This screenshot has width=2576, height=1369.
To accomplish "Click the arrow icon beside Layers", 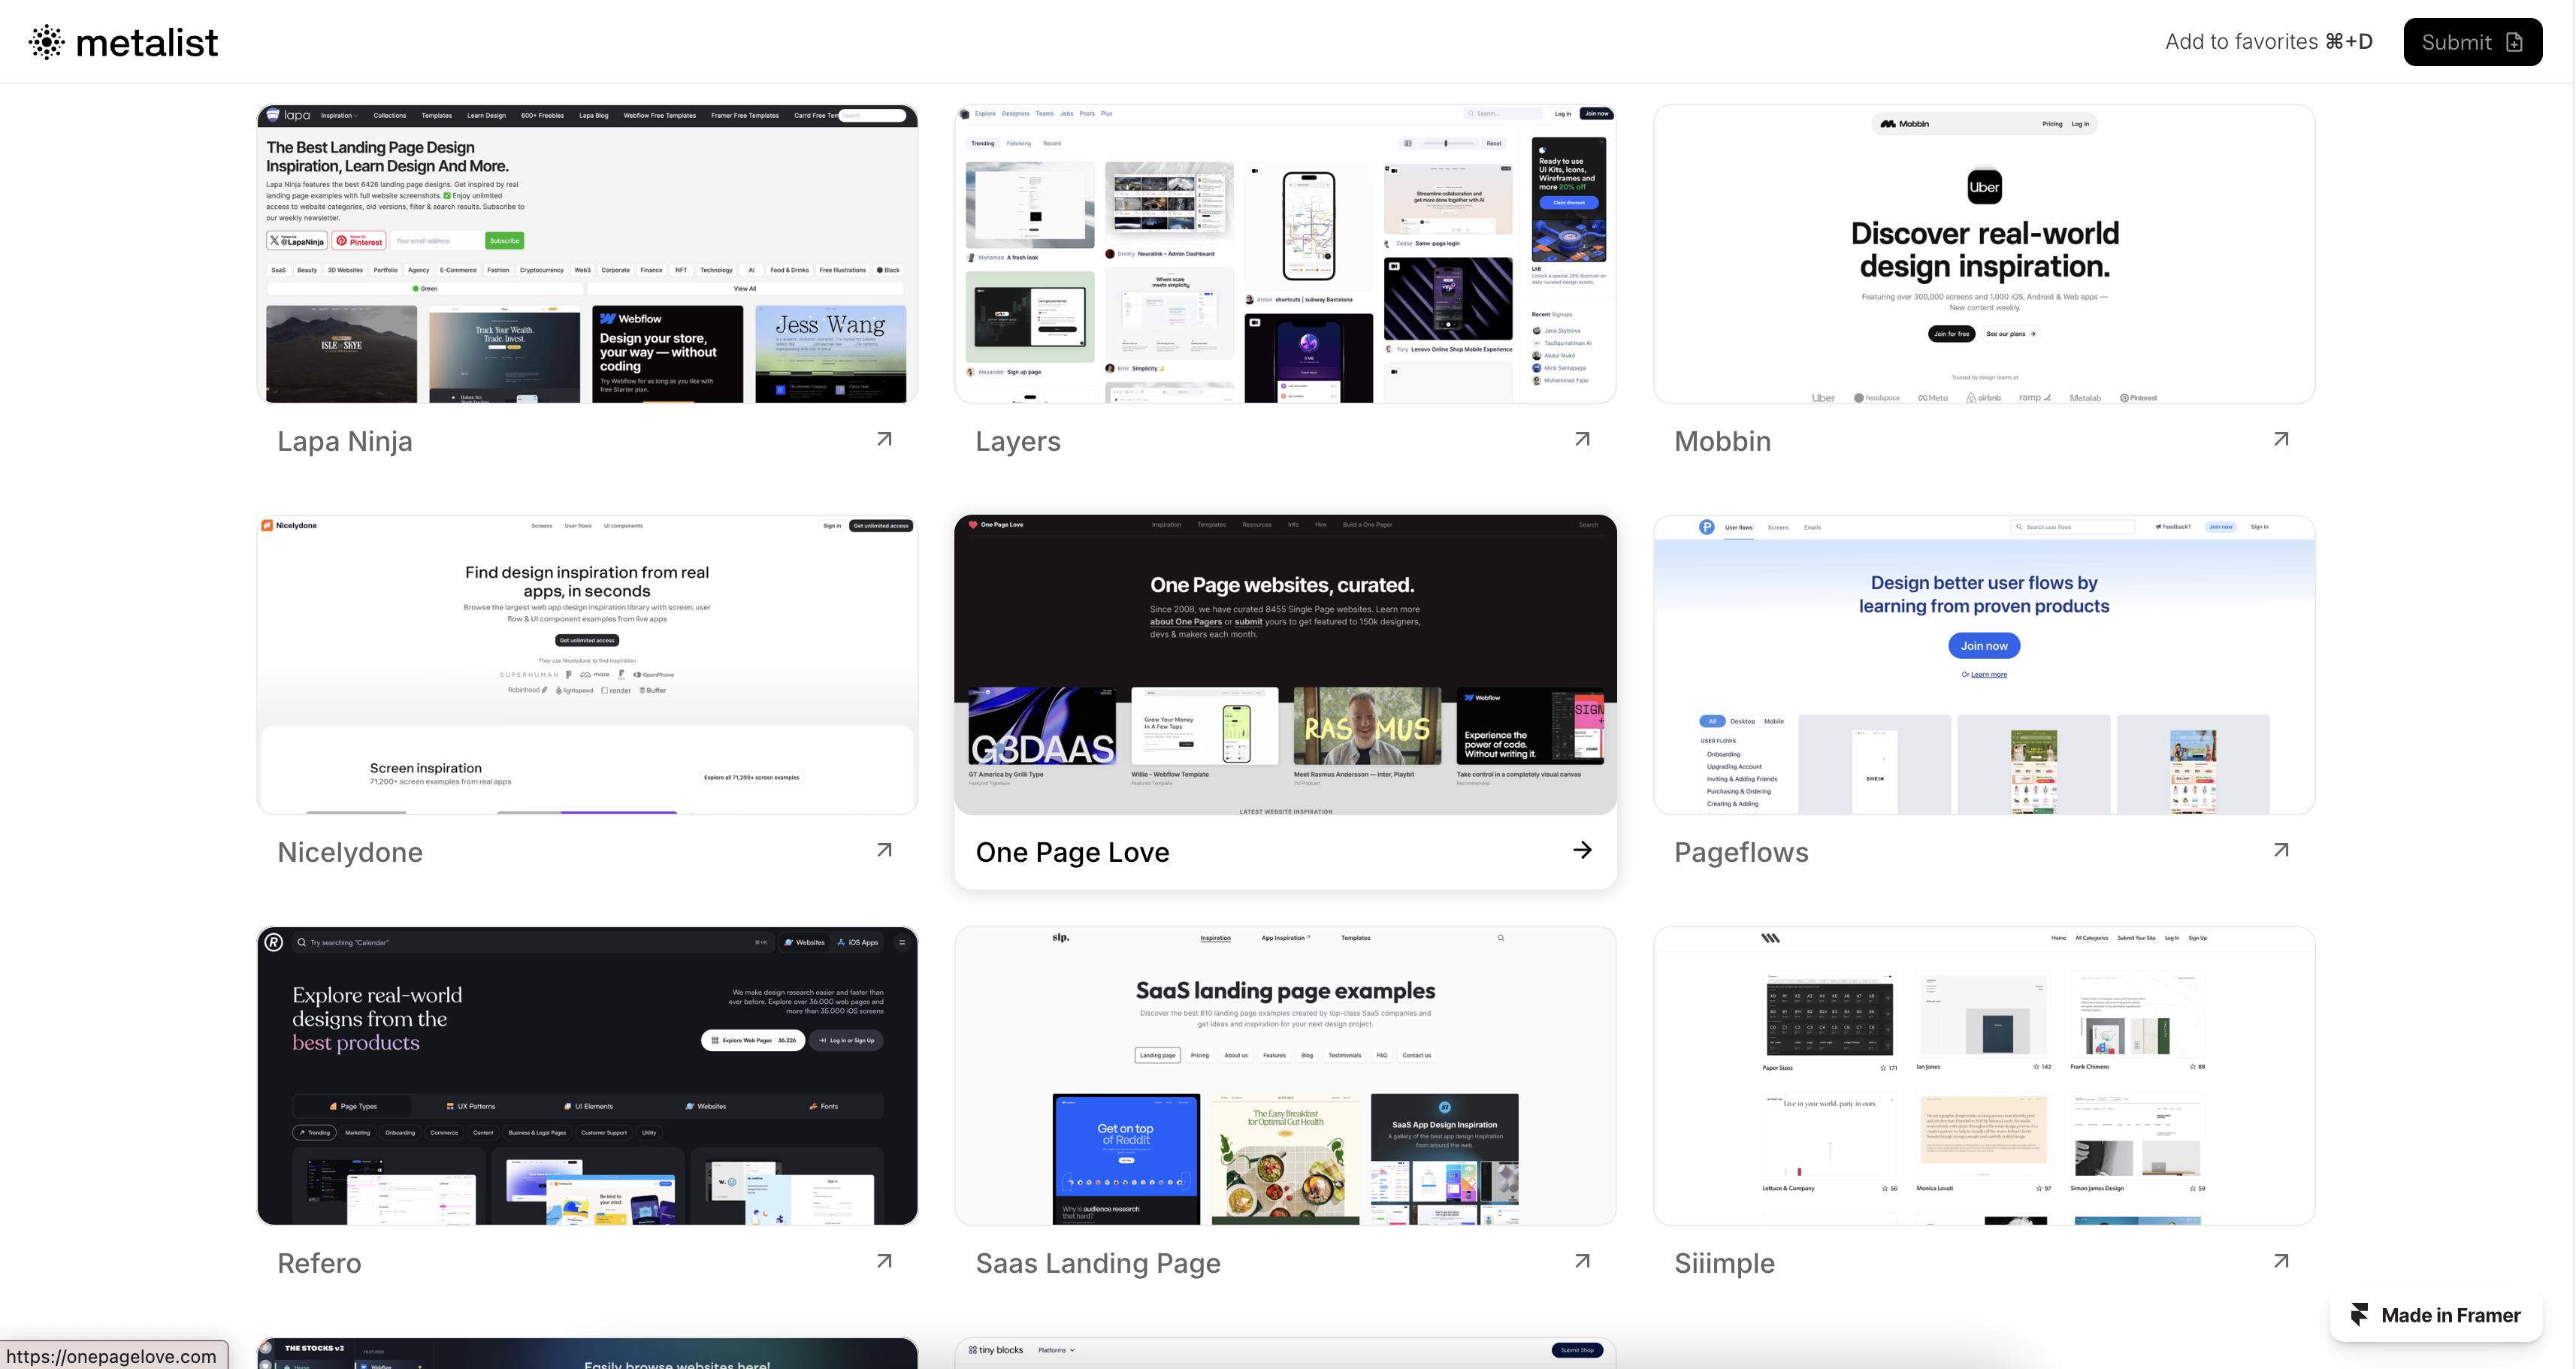I will (1582, 439).
